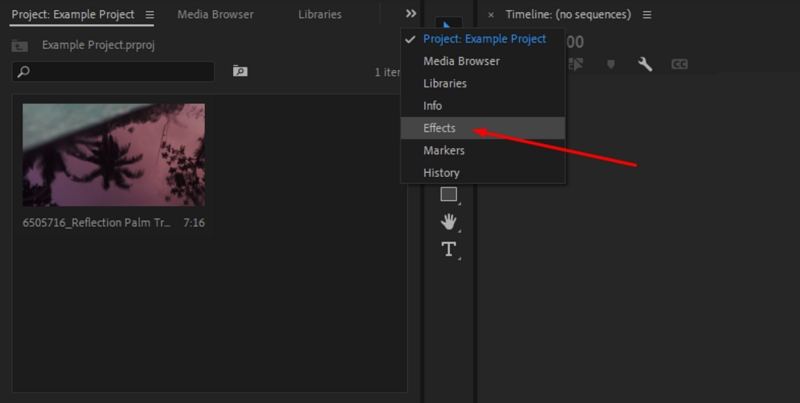The height and width of the screenshot is (403, 800).
Task: Toggle linked selection in the Timeline
Action: click(x=576, y=64)
